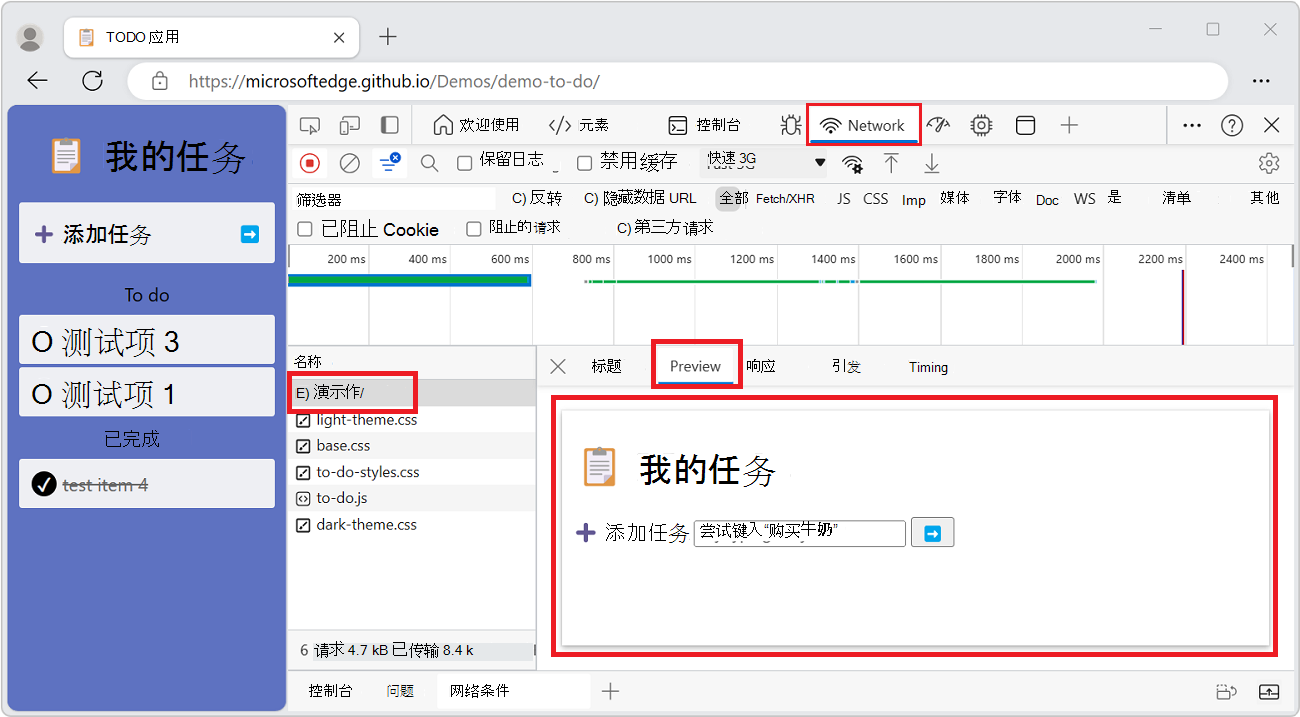Viewport: 1300px width, 717px height.
Task: Enable the 保留日志 checkbox
Action: (465, 162)
